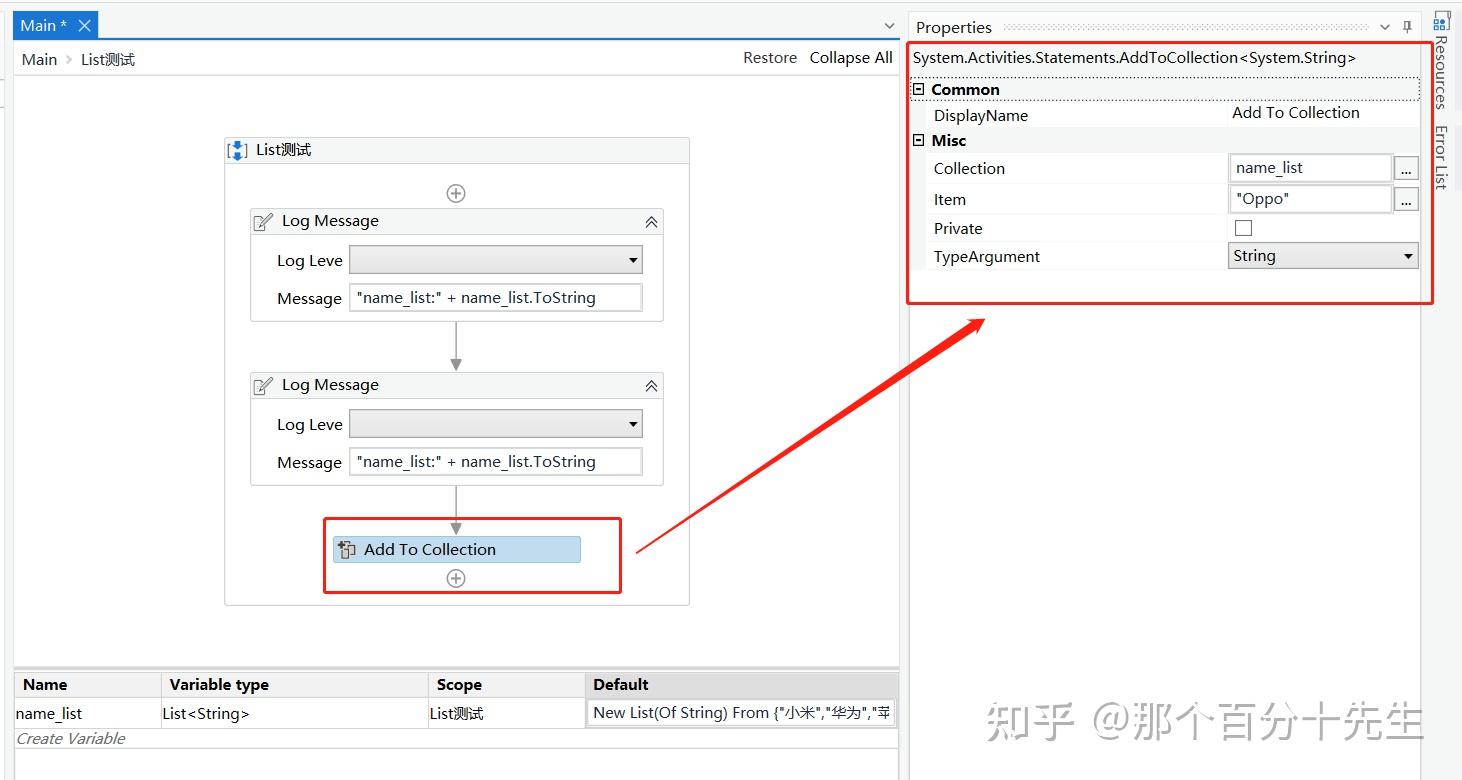Screen dimensions: 1462x780
Task: Click the Add To Collection activity icon
Action: (345, 549)
